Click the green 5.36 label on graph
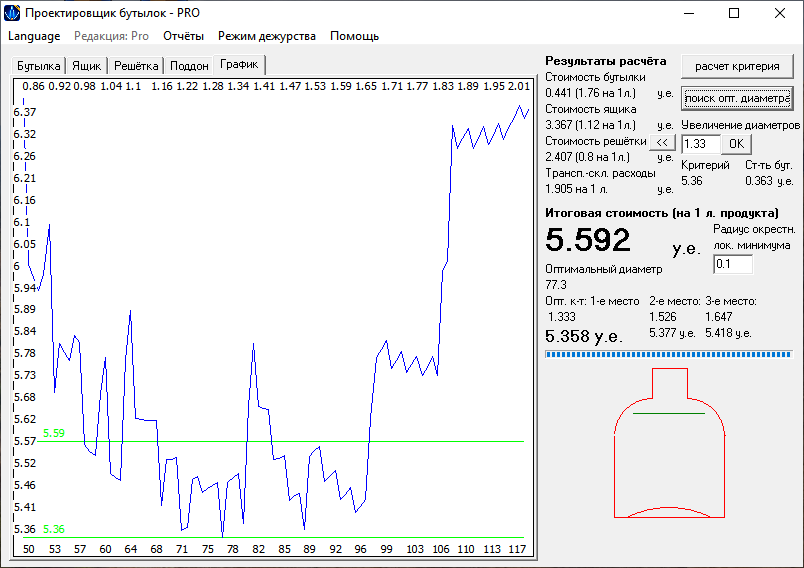 (x=54, y=530)
